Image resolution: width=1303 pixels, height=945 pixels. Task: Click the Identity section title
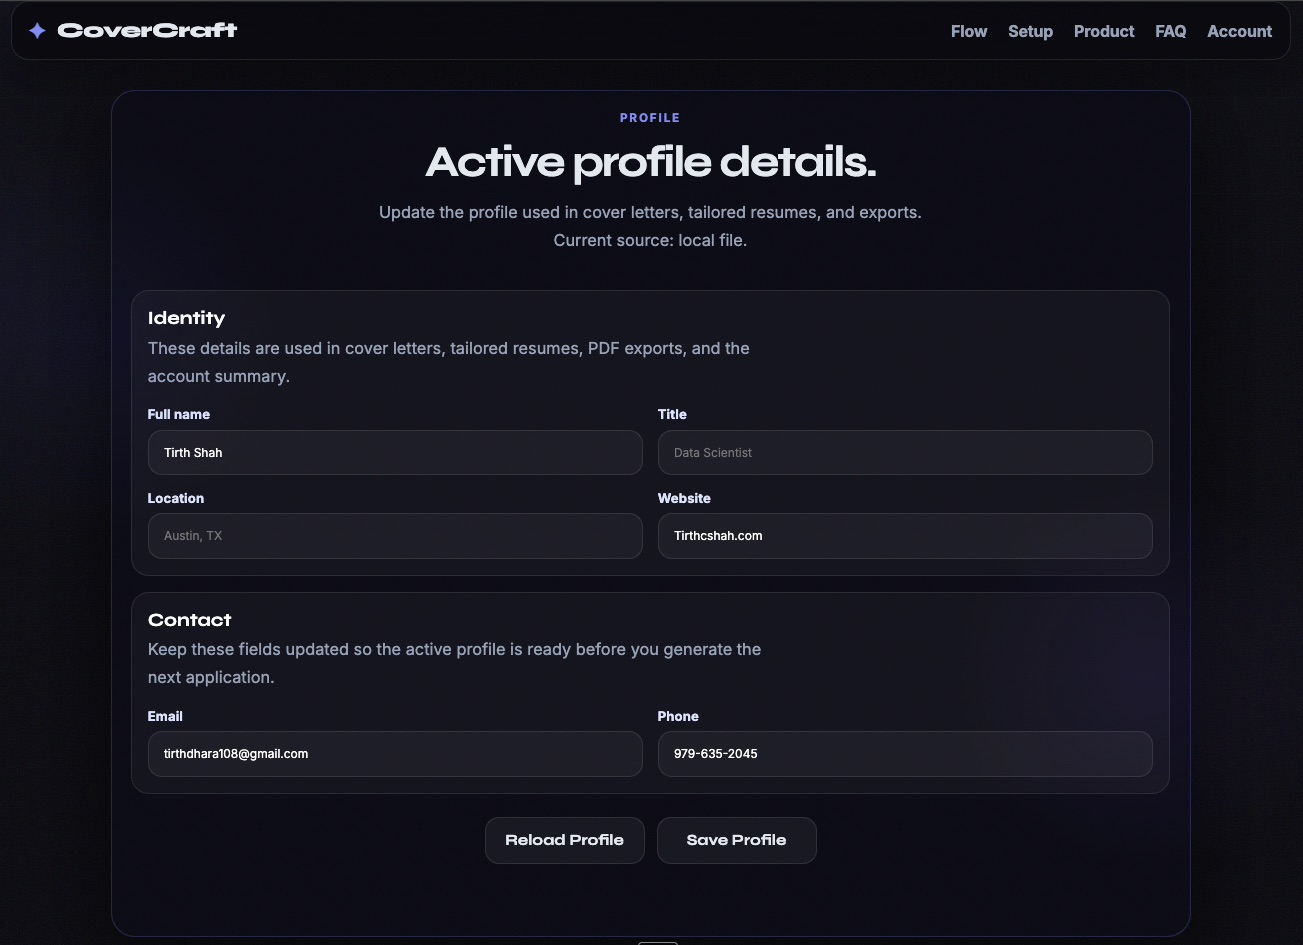coord(186,318)
